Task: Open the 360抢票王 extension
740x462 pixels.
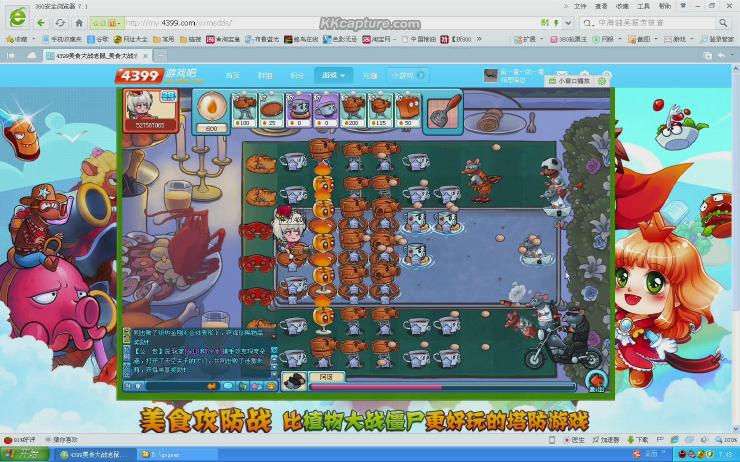Action: point(569,39)
